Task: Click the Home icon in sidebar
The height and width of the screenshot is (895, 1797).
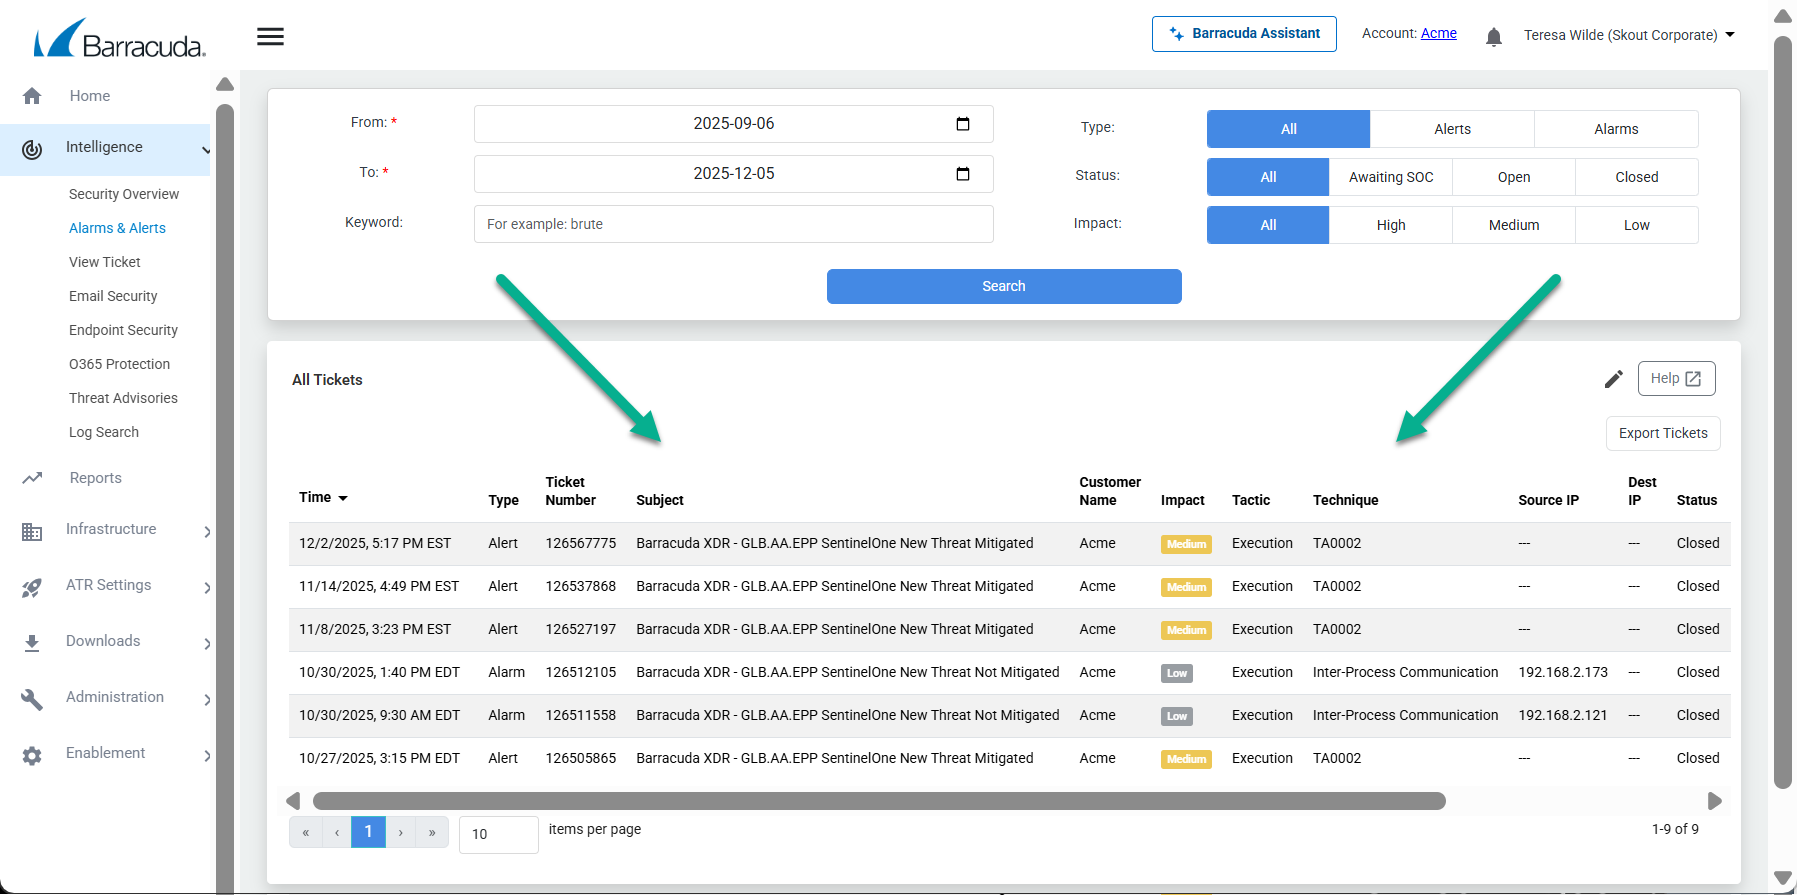Action: [32, 96]
